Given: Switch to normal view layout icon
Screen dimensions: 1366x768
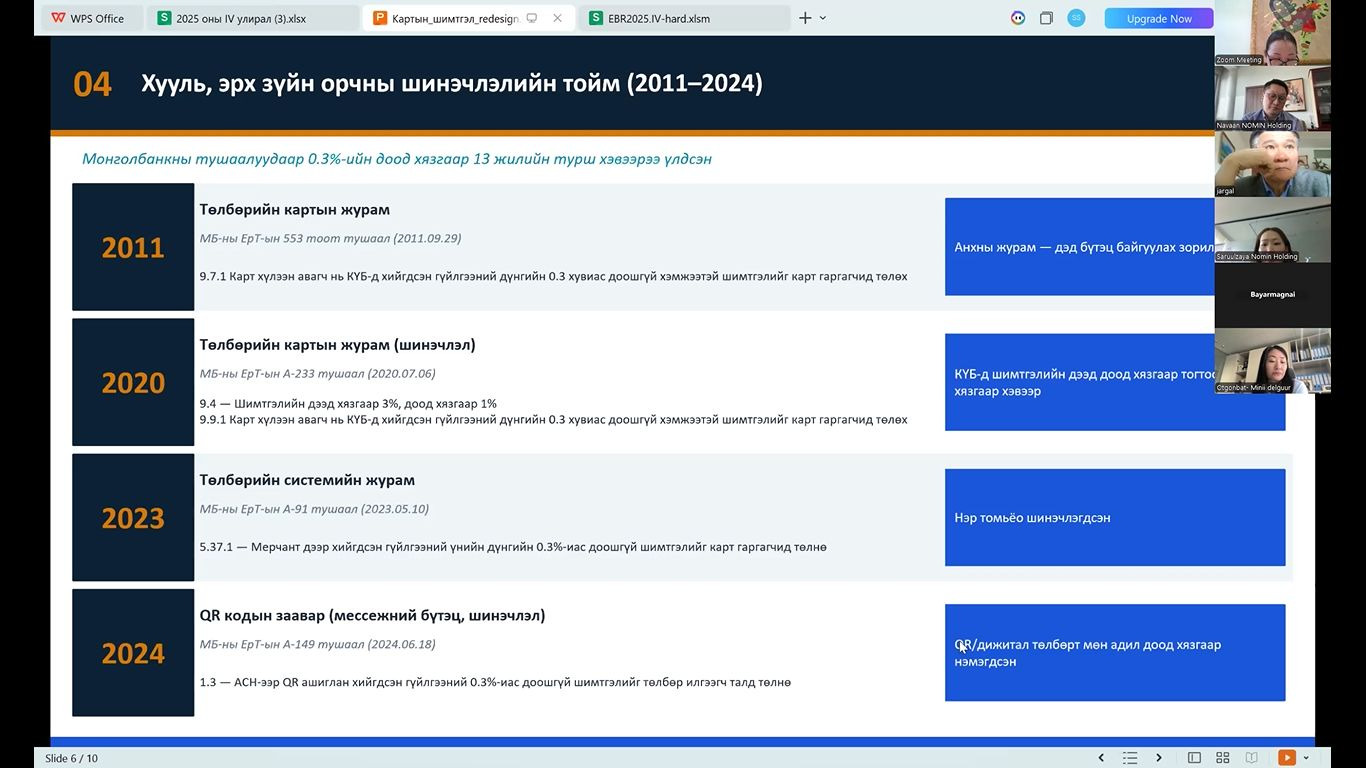Looking at the screenshot, I should click(x=1194, y=758).
